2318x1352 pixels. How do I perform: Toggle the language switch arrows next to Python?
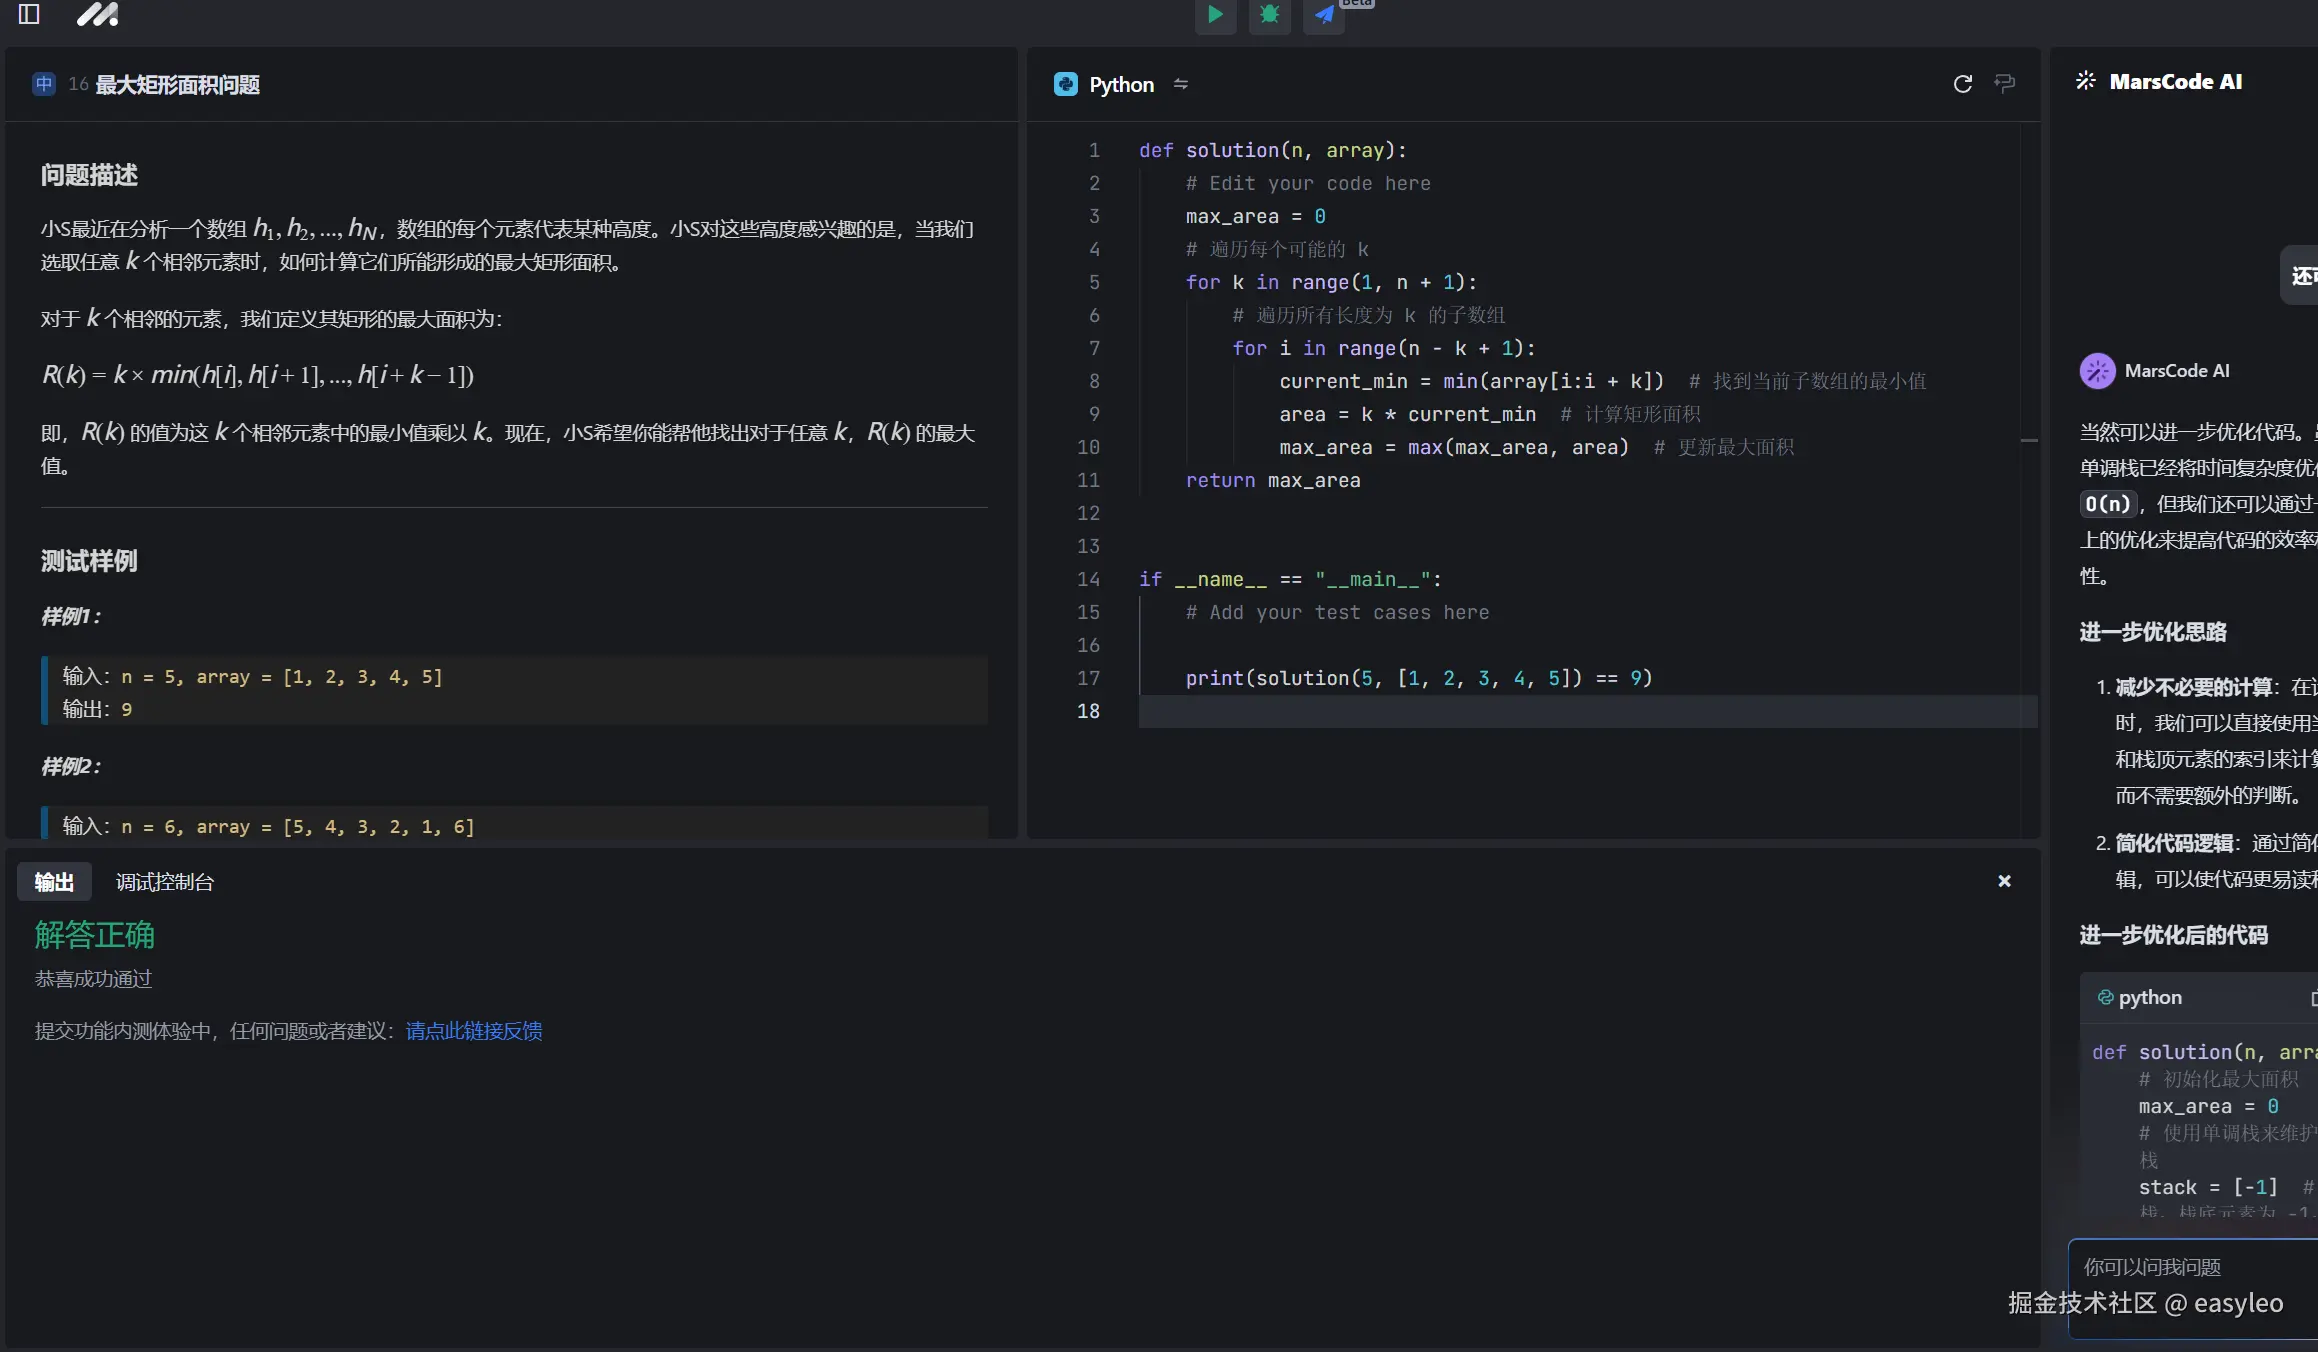click(x=1181, y=84)
